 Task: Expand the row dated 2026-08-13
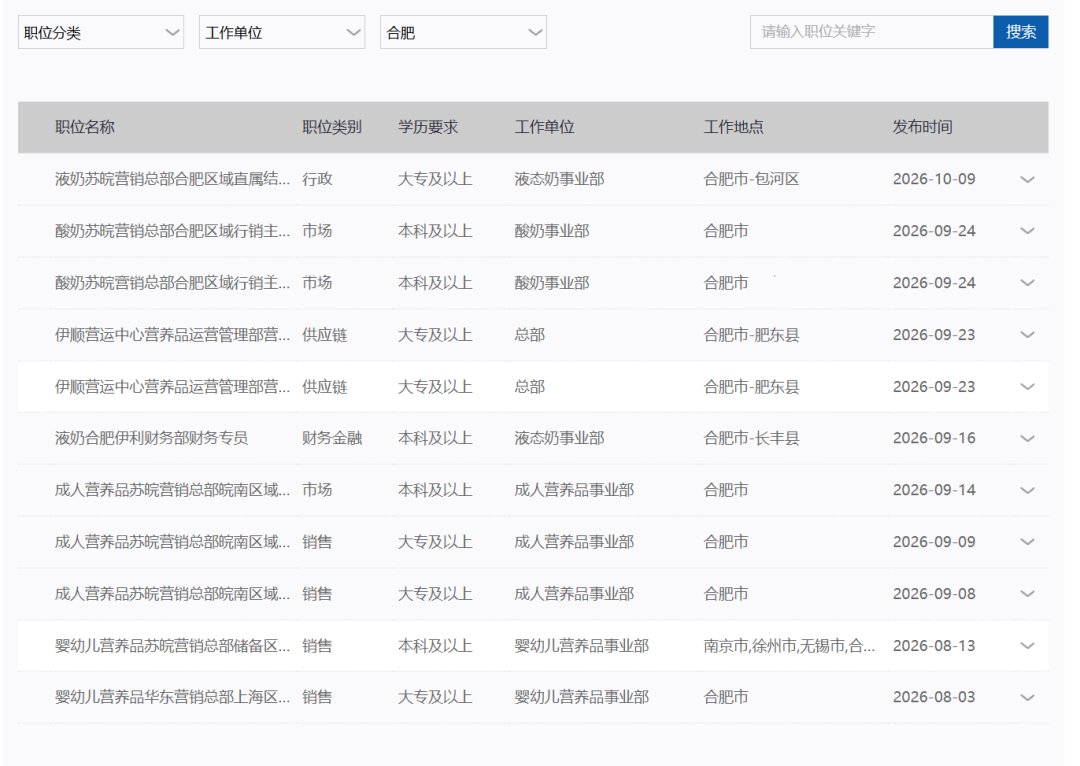click(1027, 646)
